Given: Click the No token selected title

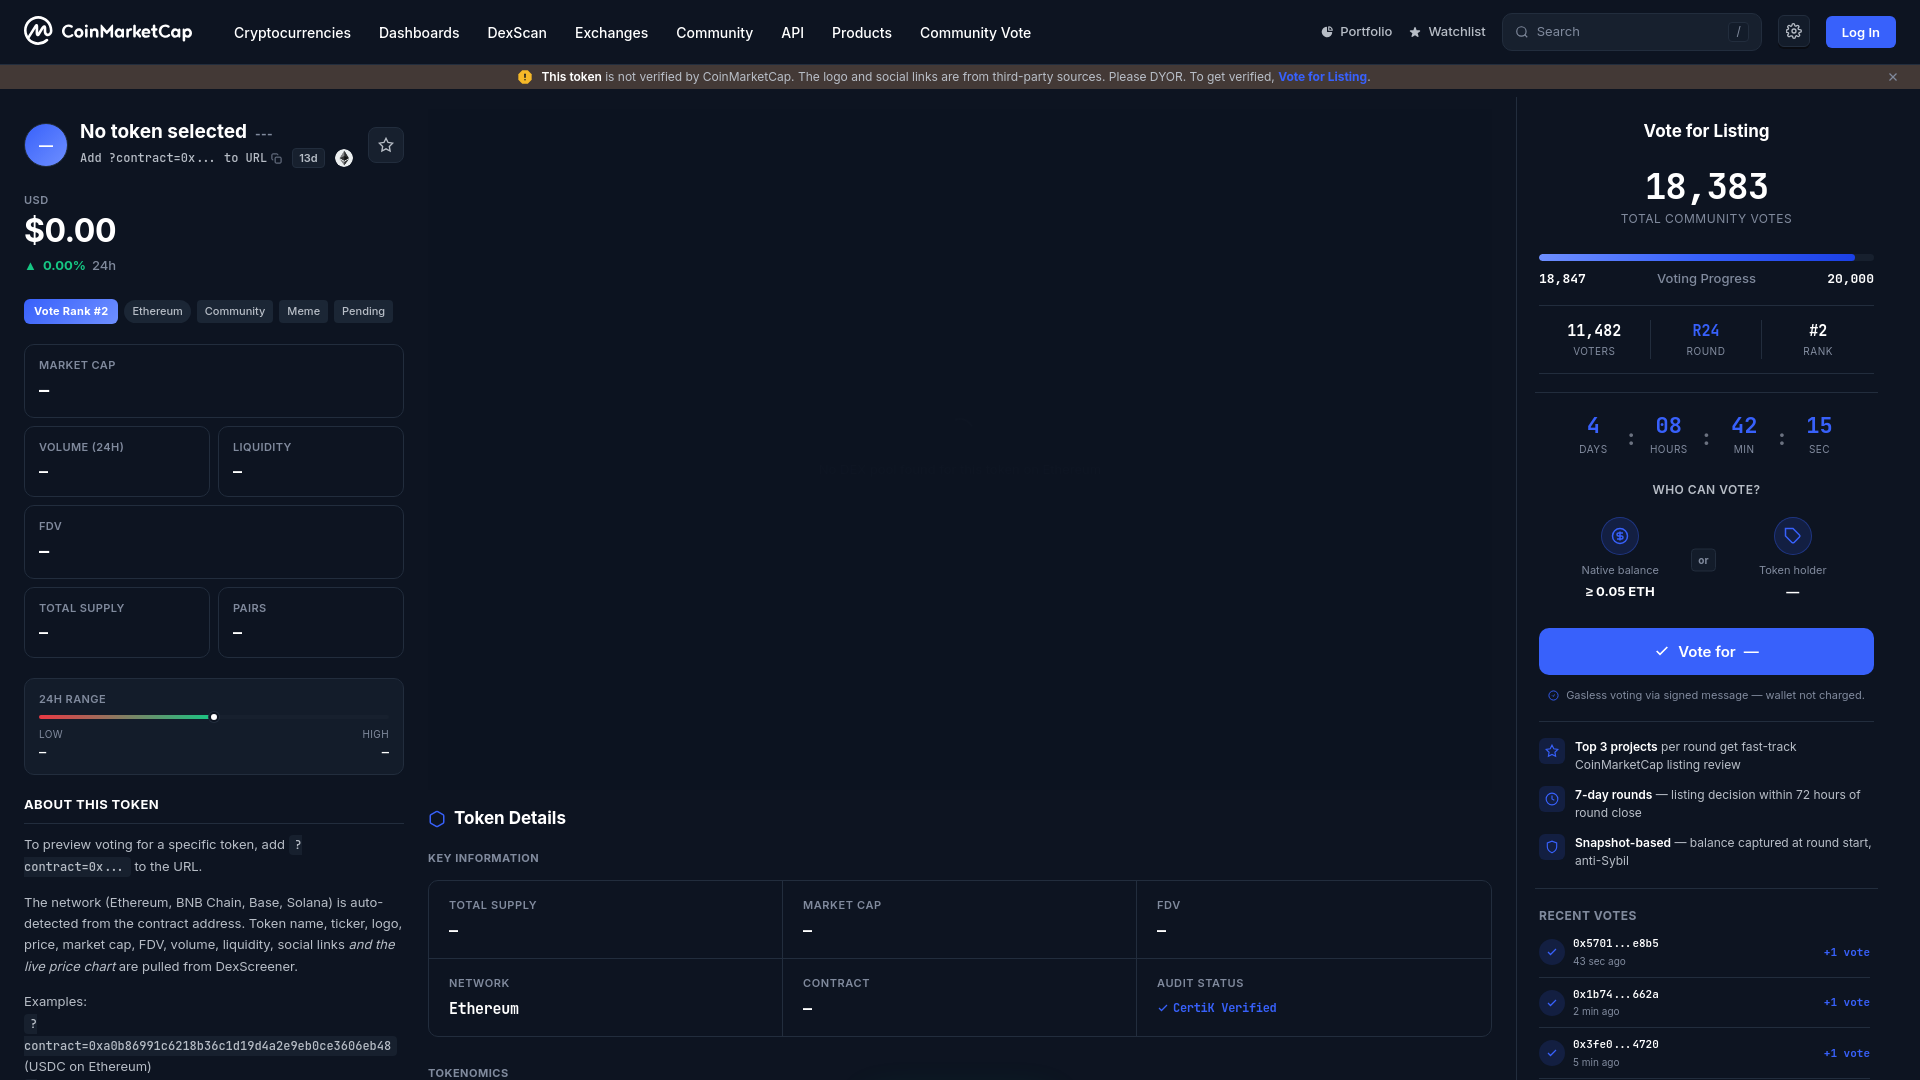Looking at the screenshot, I should 163,132.
